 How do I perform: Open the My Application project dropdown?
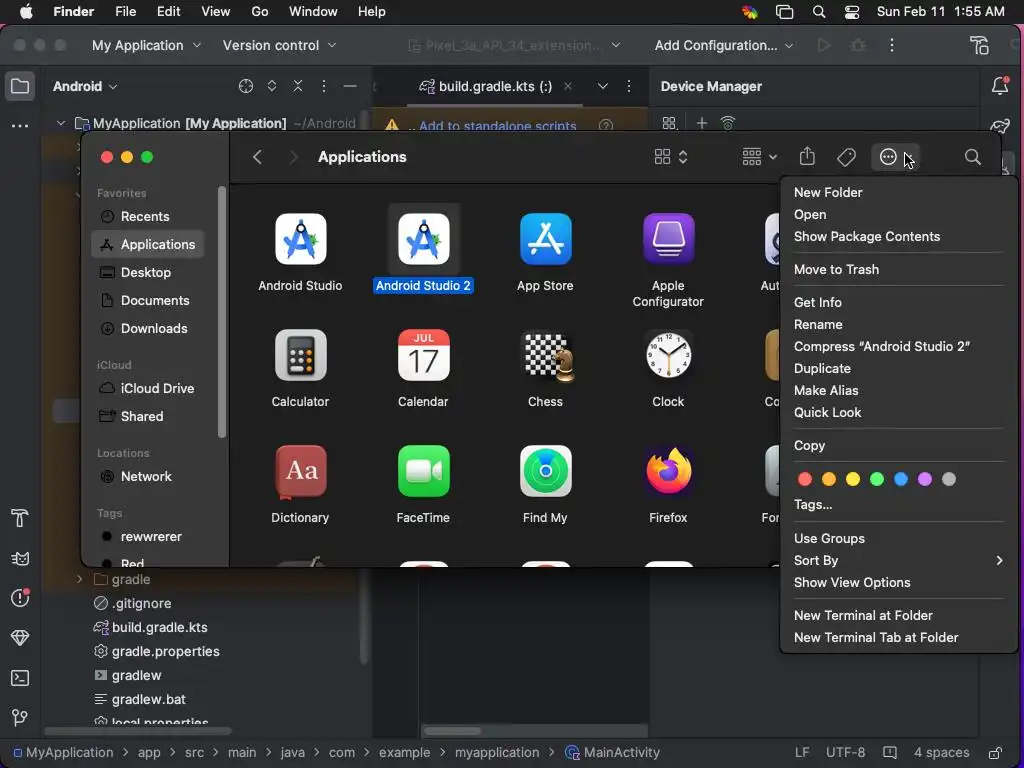click(x=146, y=45)
